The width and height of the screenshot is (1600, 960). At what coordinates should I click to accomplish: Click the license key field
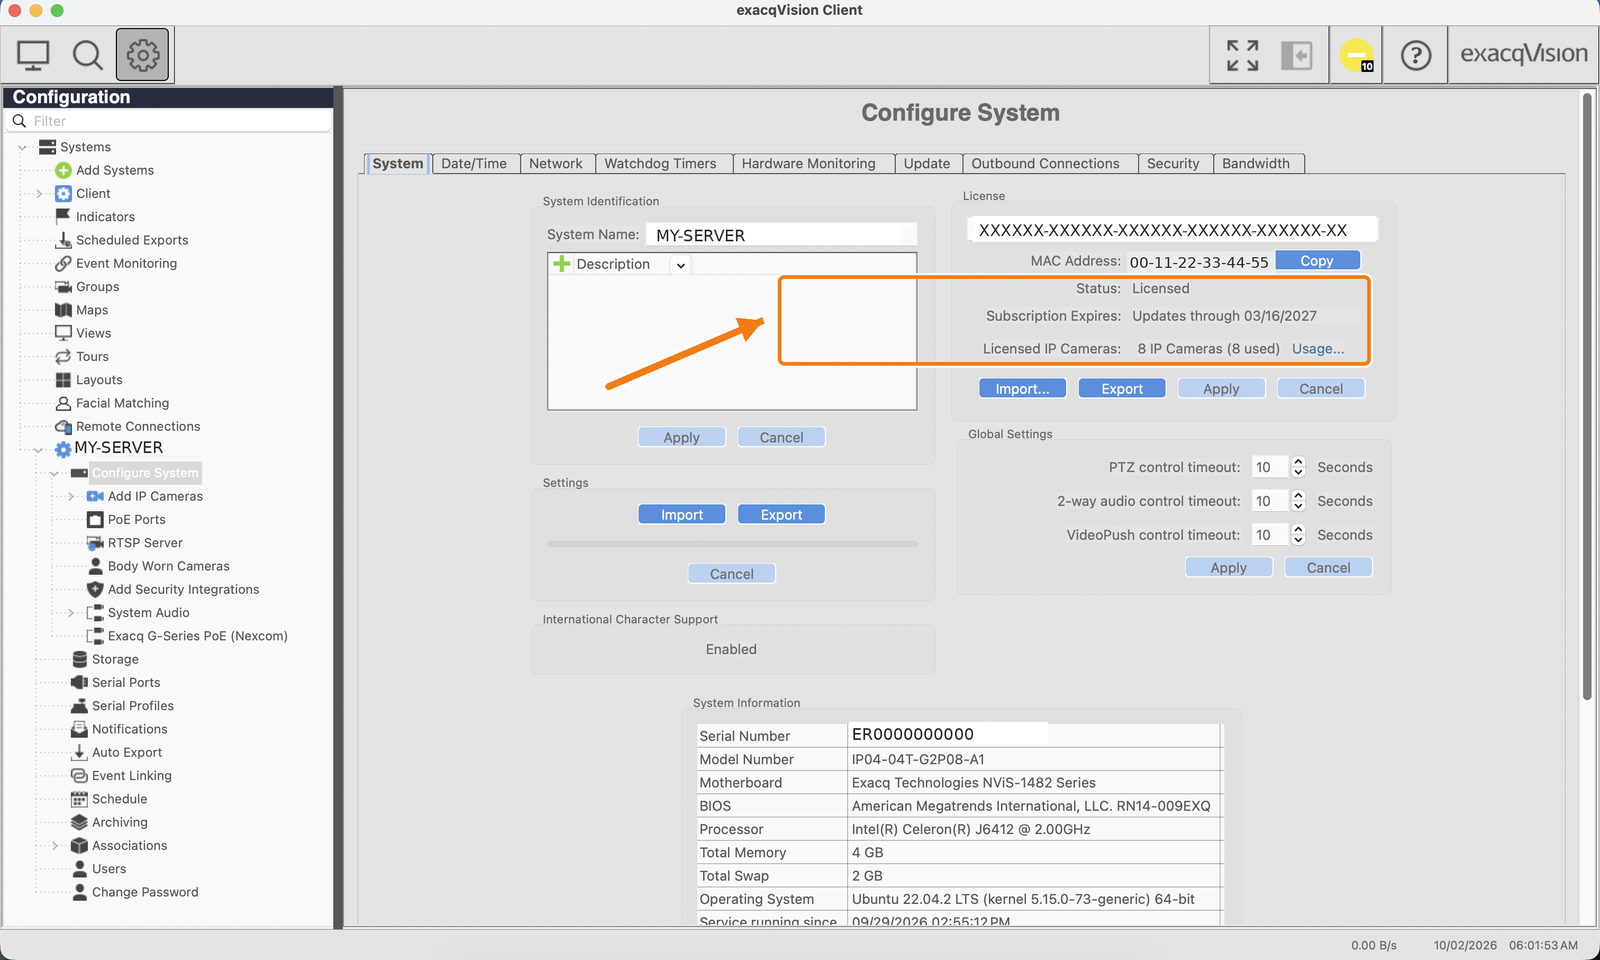1172,230
